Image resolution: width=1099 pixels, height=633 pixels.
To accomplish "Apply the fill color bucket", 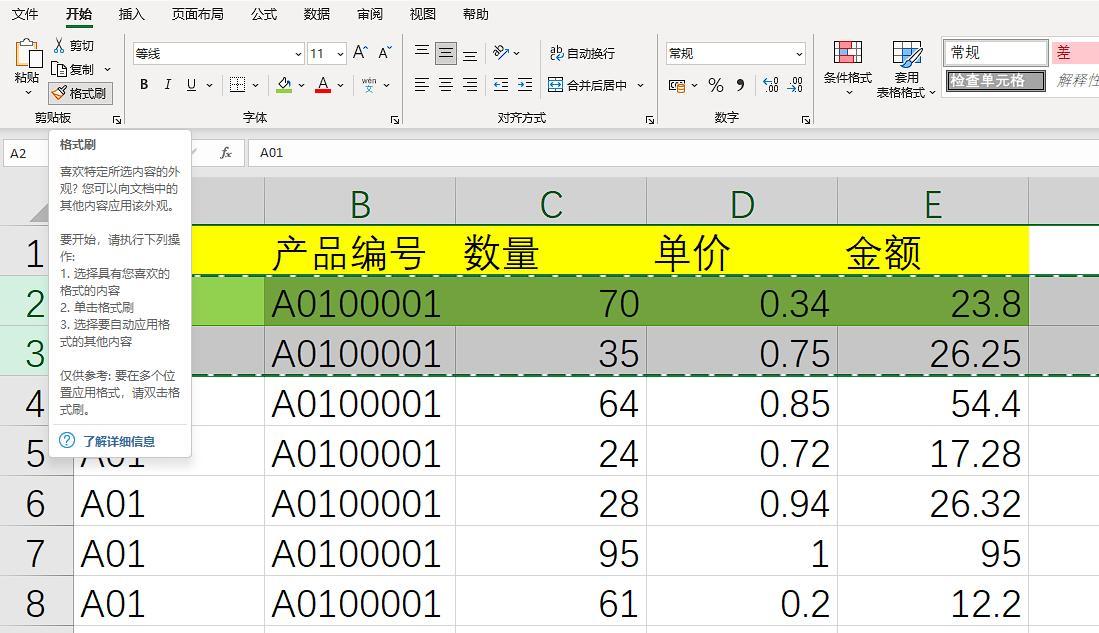I will coord(284,85).
